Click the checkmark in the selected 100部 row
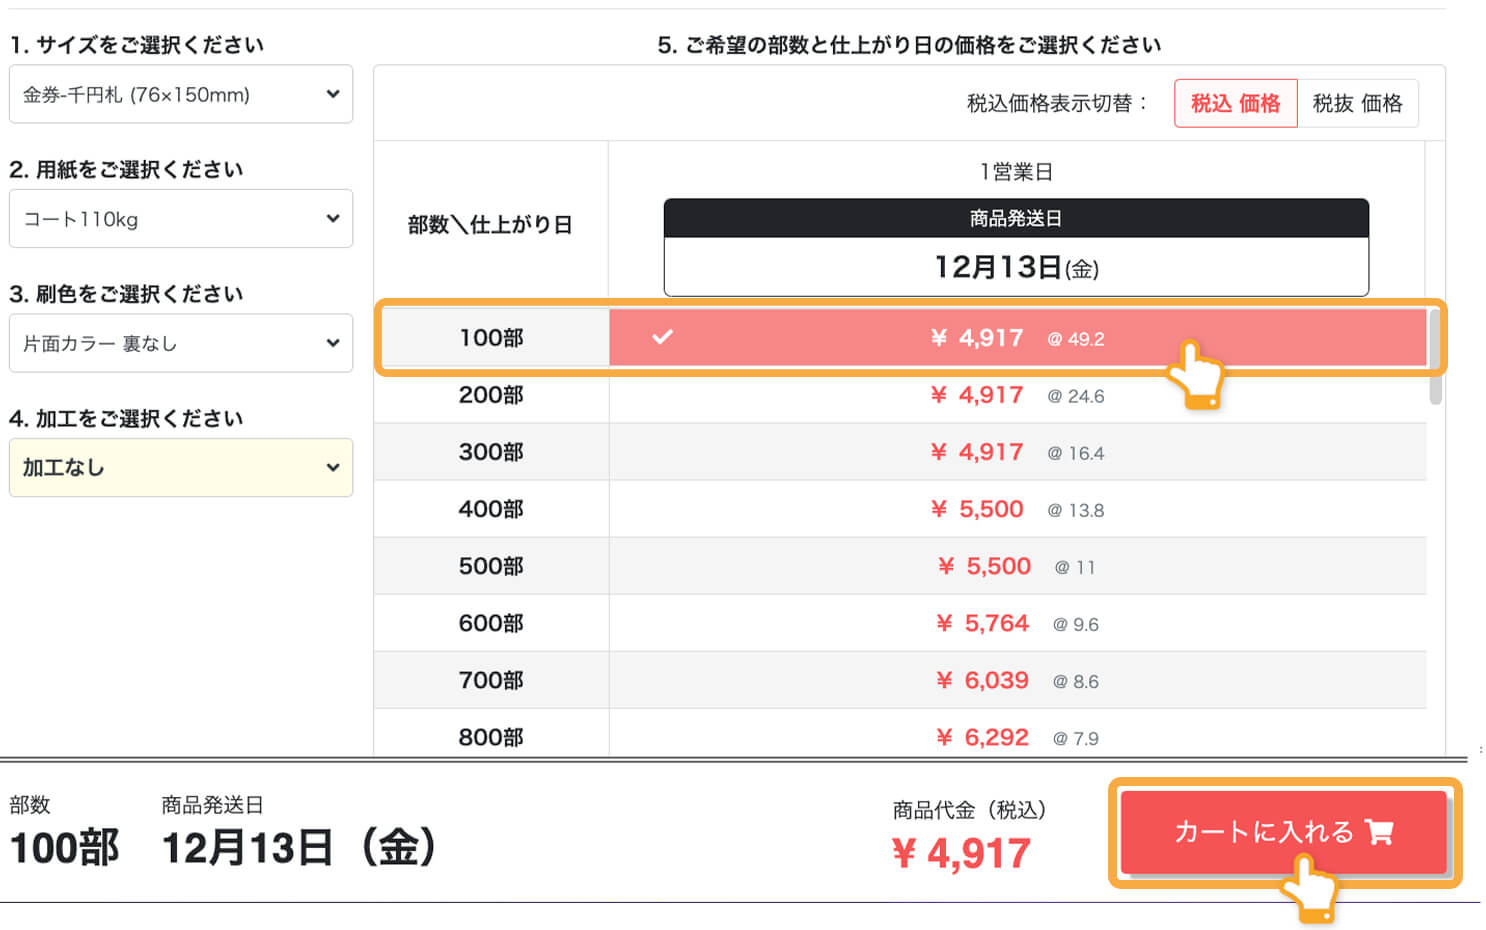 coord(662,338)
